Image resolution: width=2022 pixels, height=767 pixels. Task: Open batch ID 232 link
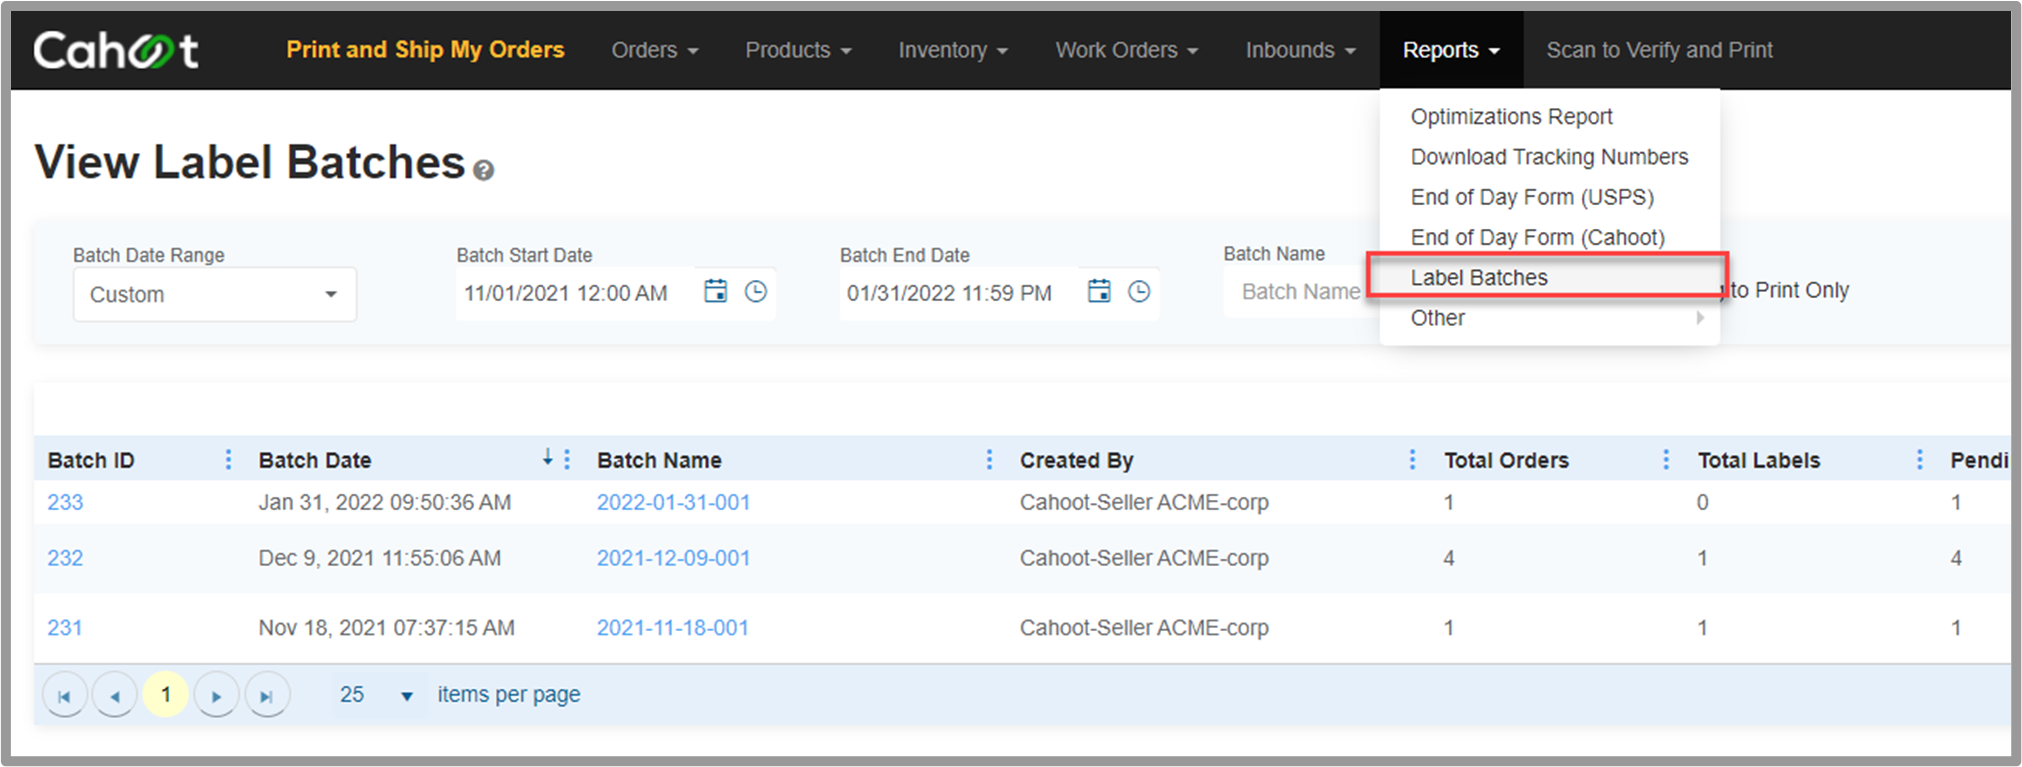(x=65, y=558)
